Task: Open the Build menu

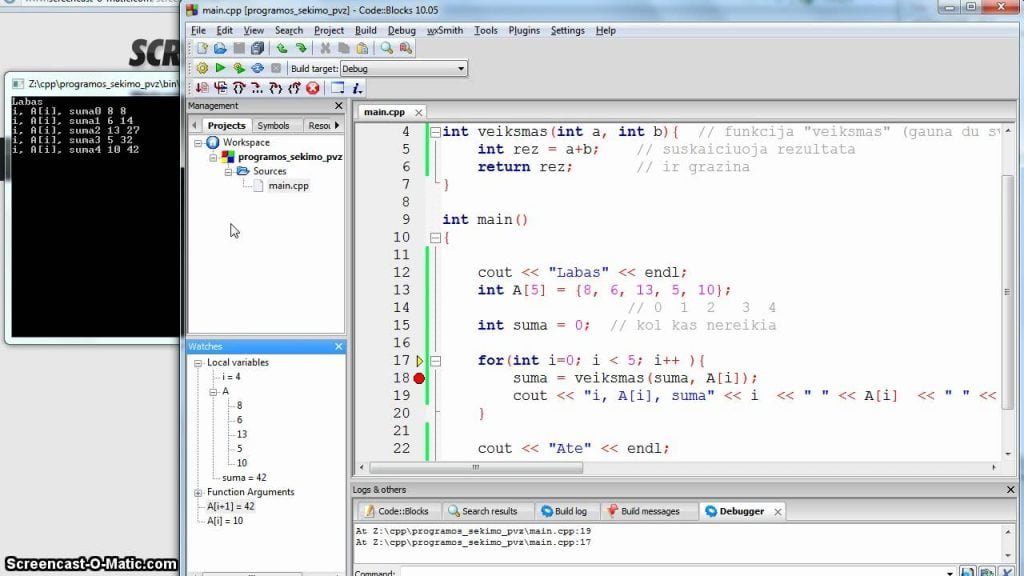Action: (366, 30)
